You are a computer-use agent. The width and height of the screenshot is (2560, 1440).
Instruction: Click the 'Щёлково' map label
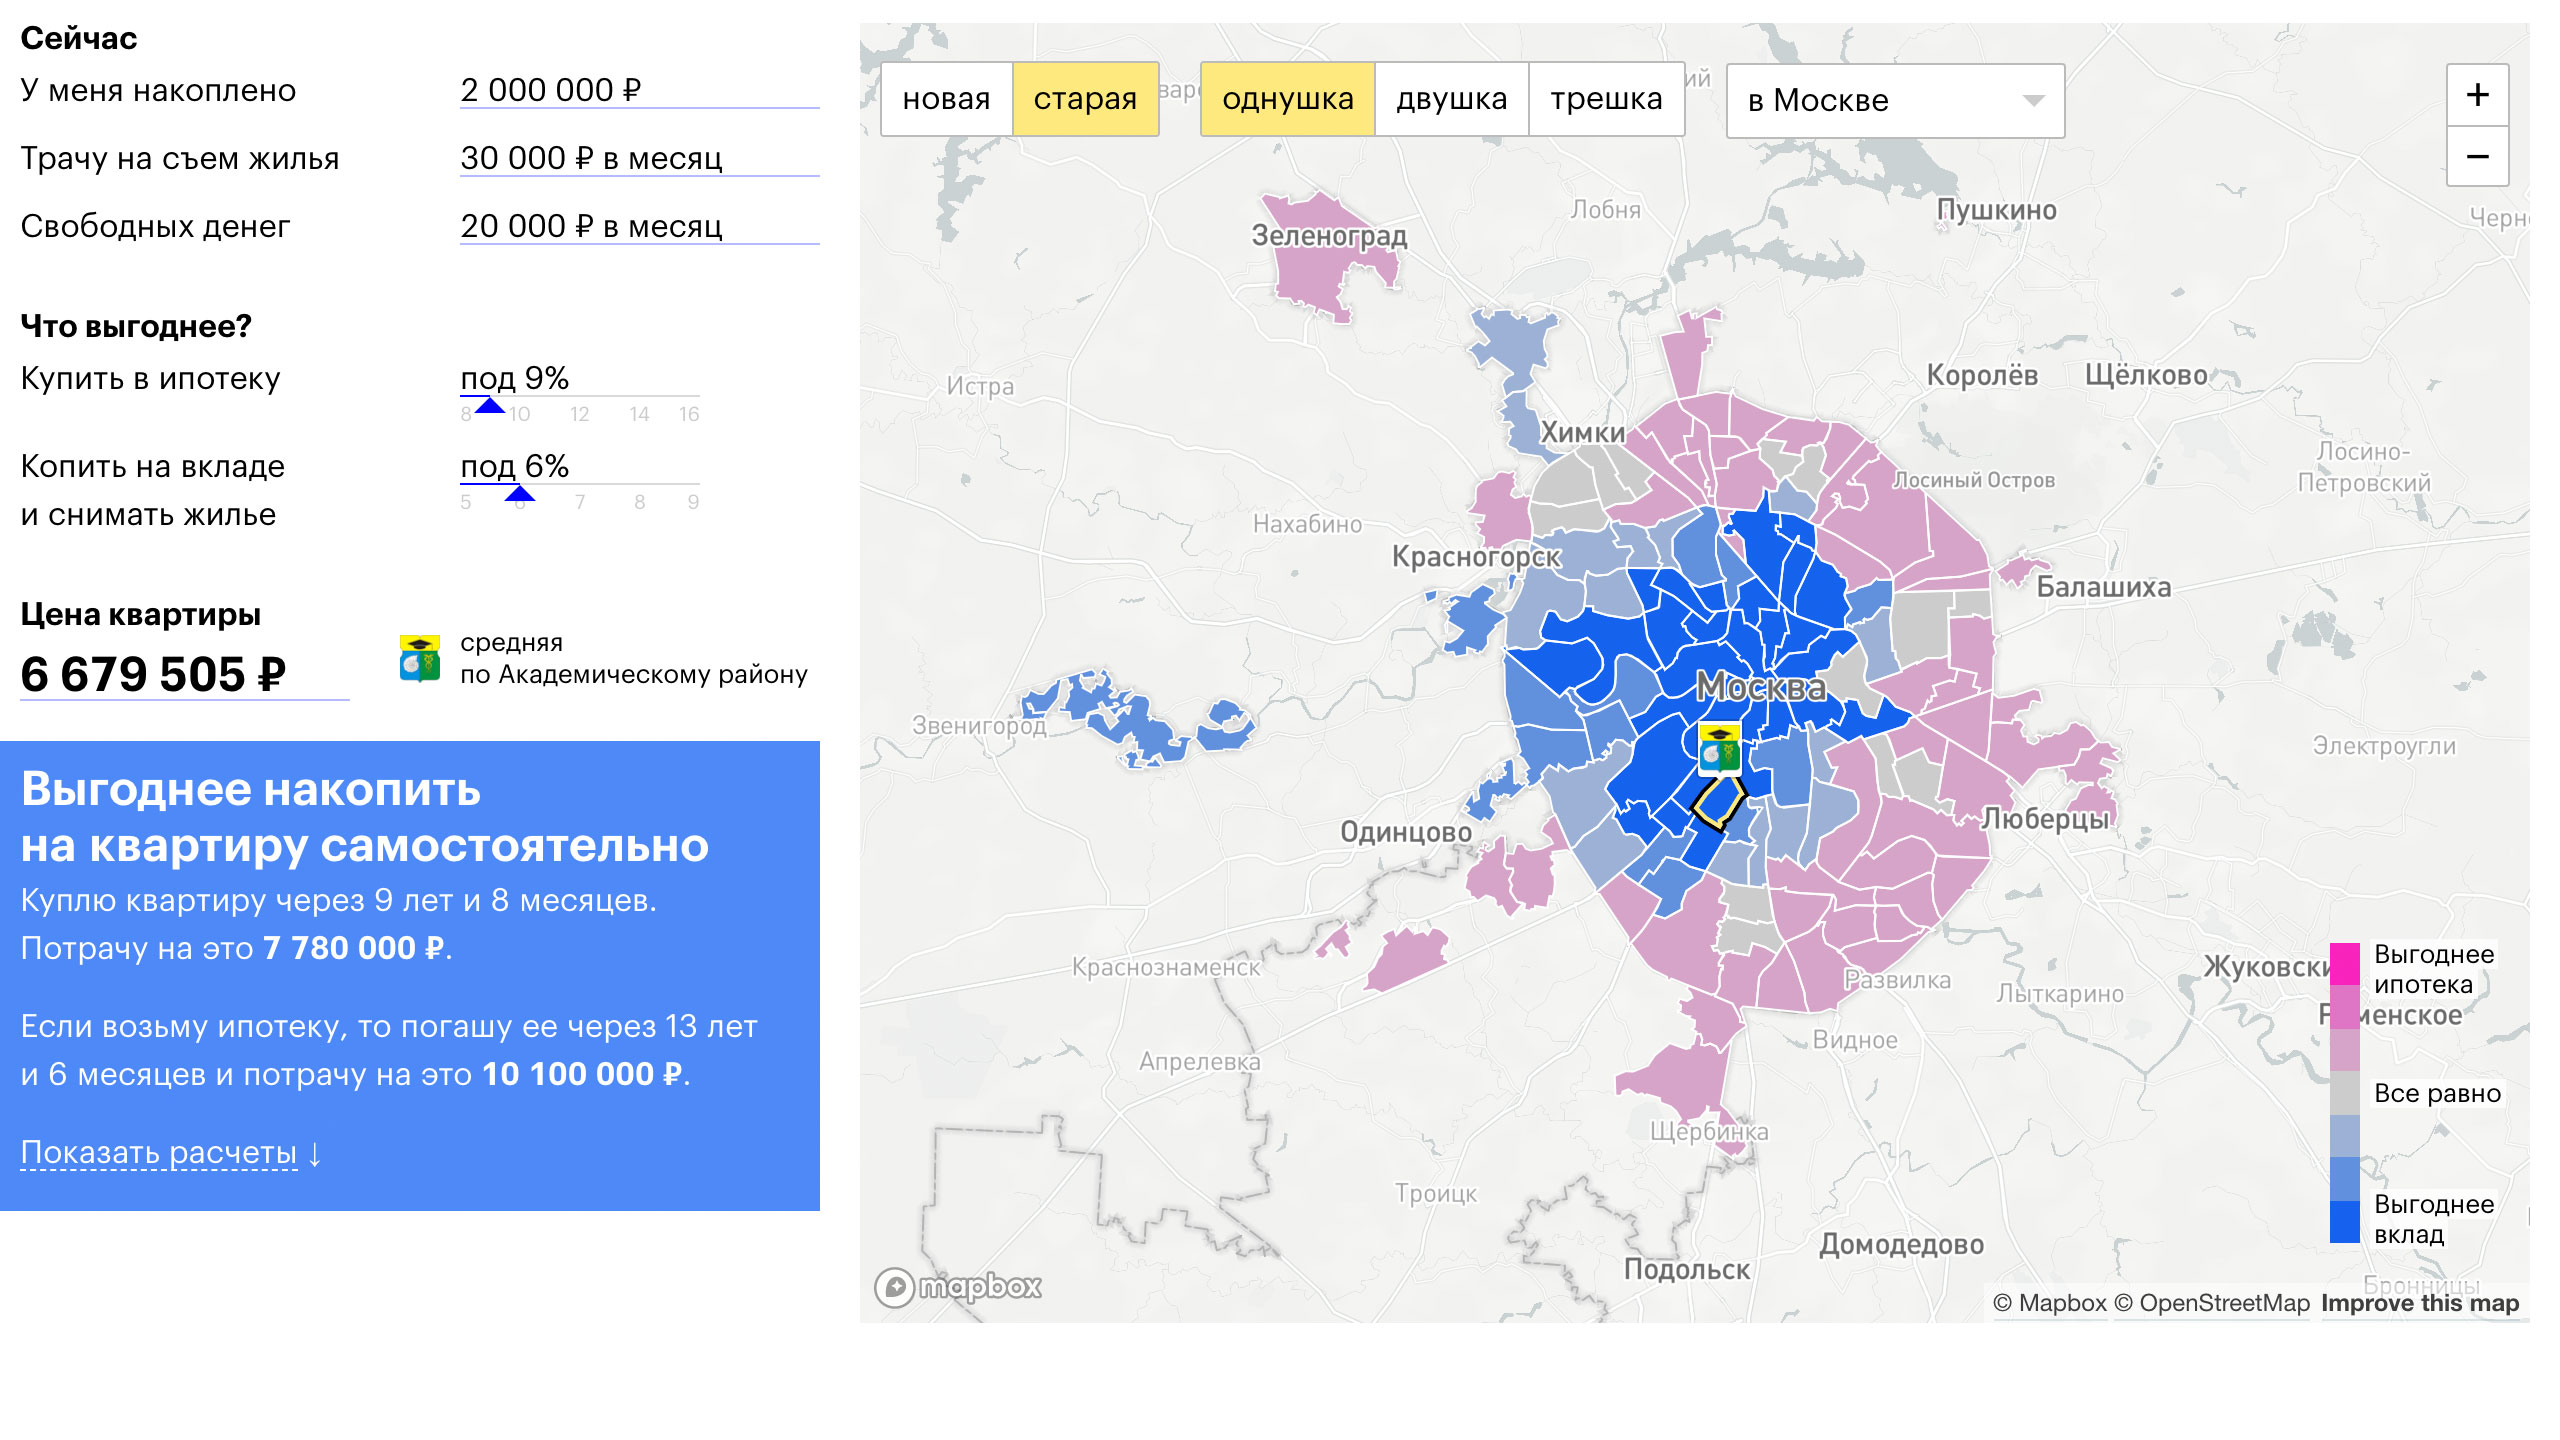[x=2146, y=375]
